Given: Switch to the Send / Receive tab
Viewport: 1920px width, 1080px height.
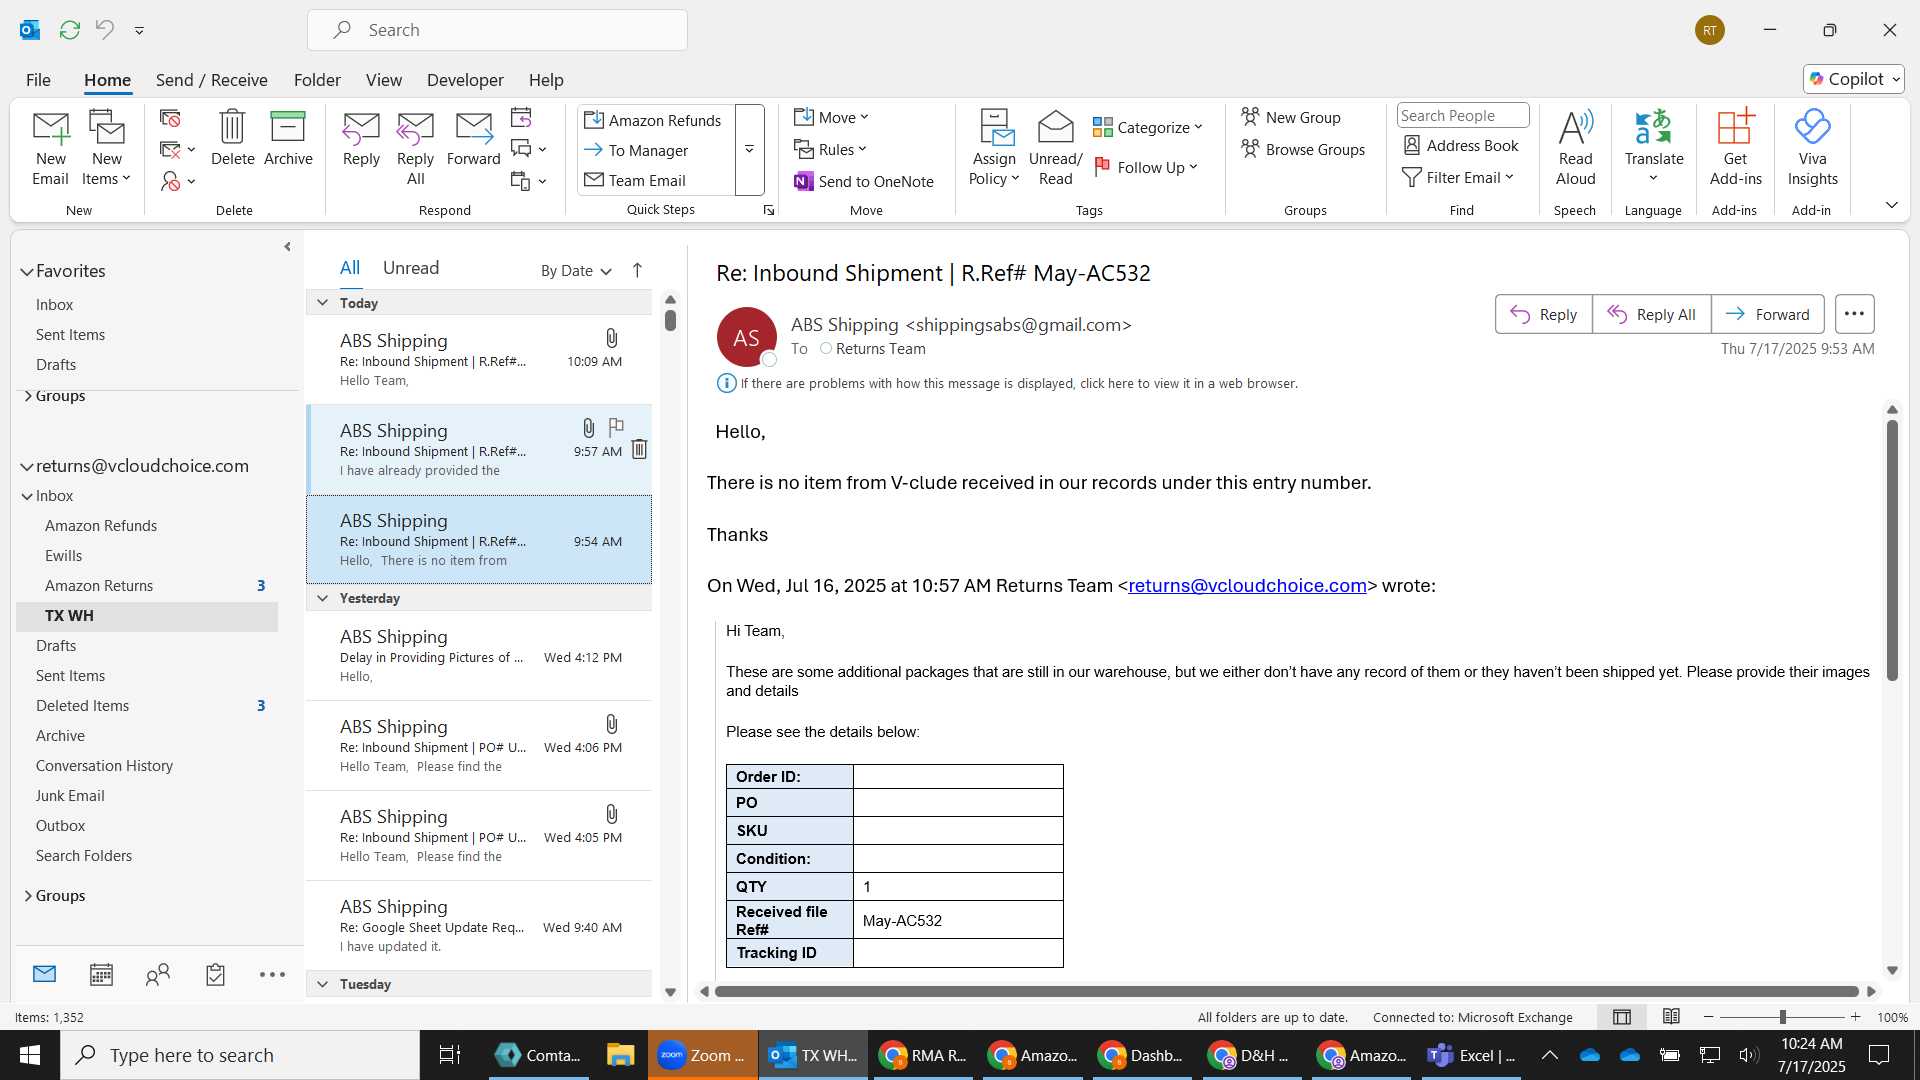Looking at the screenshot, I should [211, 79].
